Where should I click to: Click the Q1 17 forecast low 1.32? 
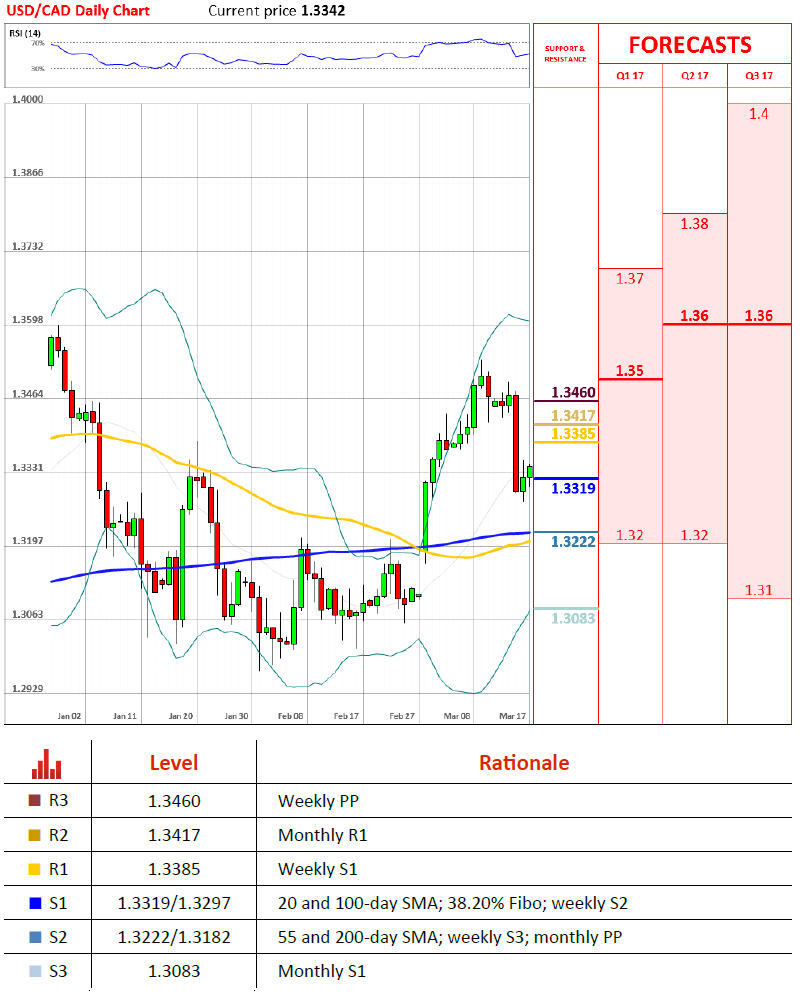(x=630, y=535)
